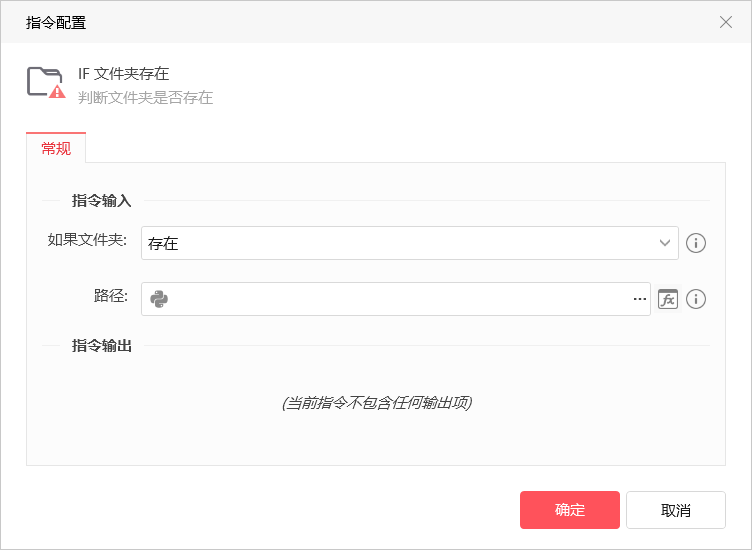Click the 判断文件夹是否存在 description text
Image resolution: width=752 pixels, height=550 pixels.
tap(145, 98)
